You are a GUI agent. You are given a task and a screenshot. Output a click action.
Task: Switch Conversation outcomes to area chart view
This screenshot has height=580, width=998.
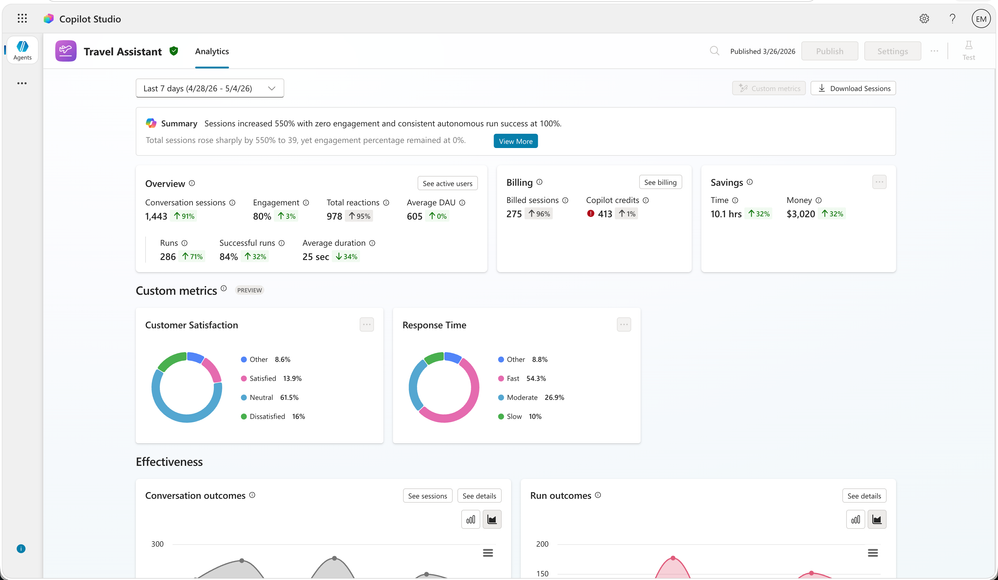click(492, 520)
